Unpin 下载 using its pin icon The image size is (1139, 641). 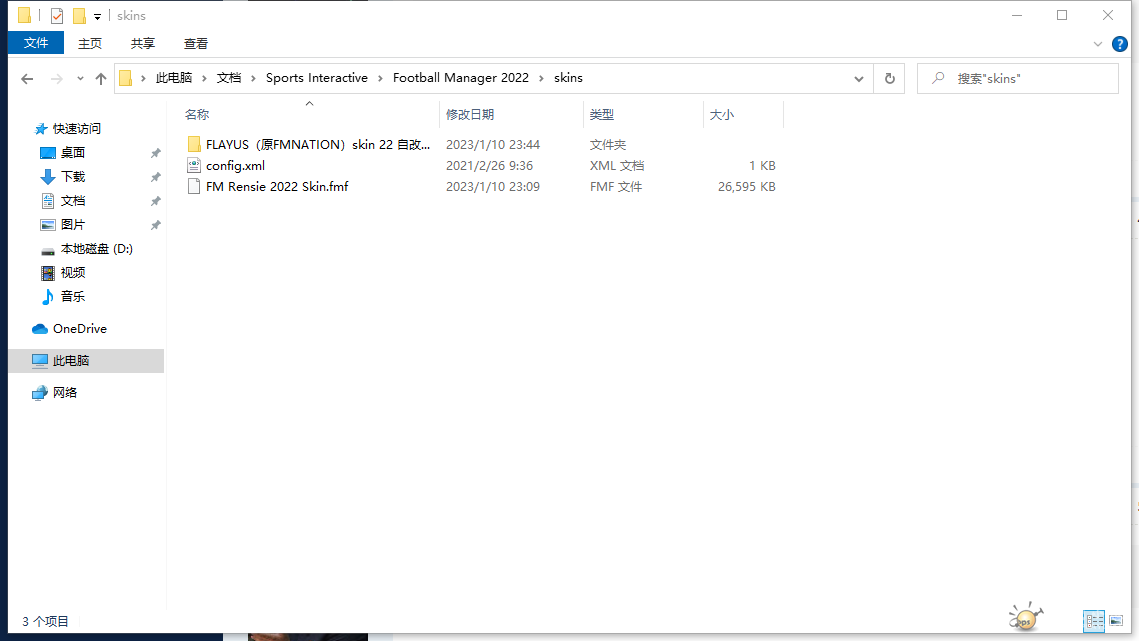(x=155, y=177)
